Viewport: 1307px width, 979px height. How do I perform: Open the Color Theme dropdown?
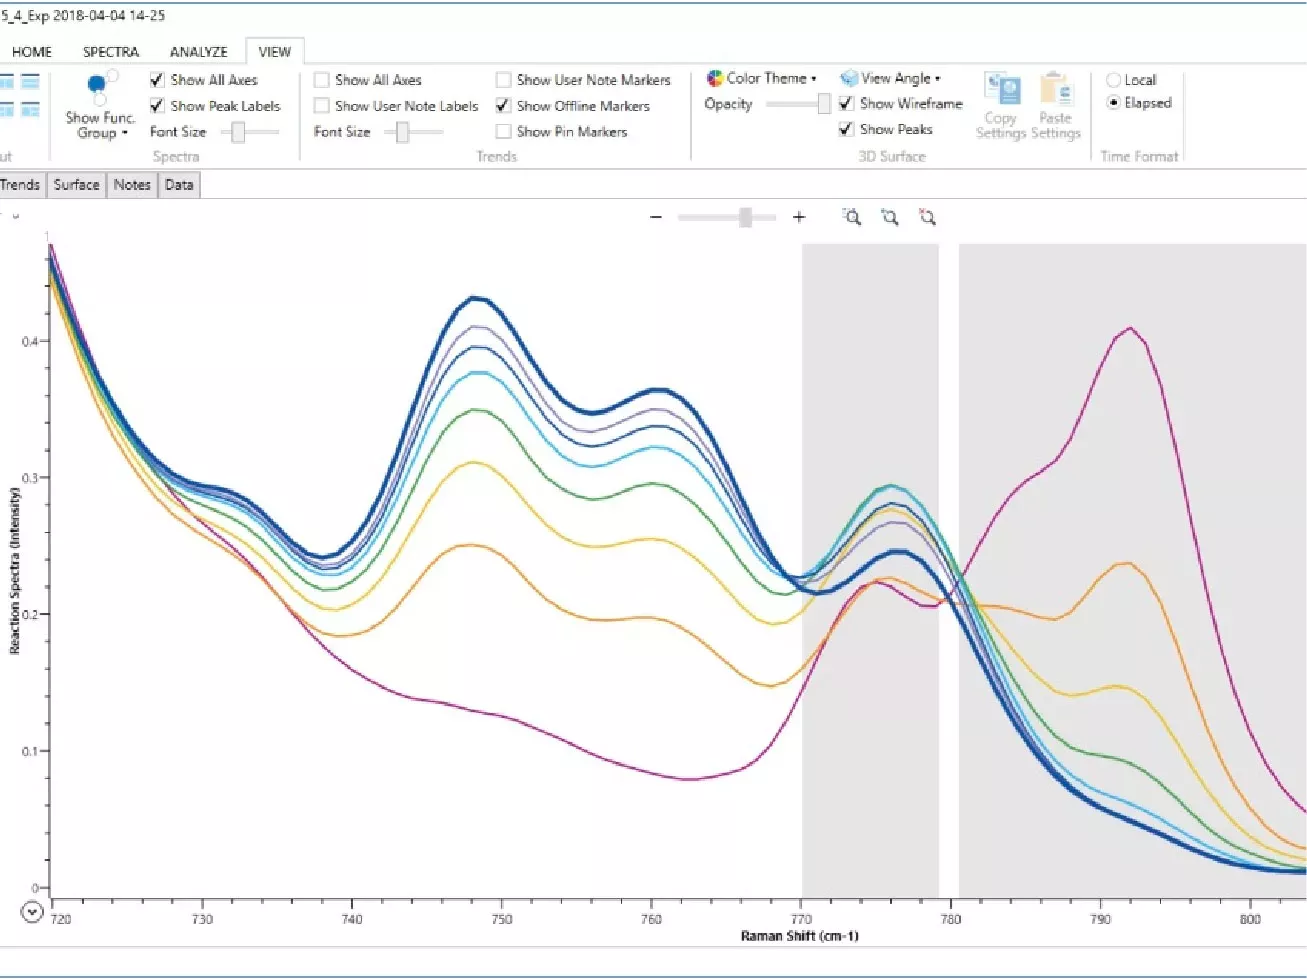click(x=762, y=78)
